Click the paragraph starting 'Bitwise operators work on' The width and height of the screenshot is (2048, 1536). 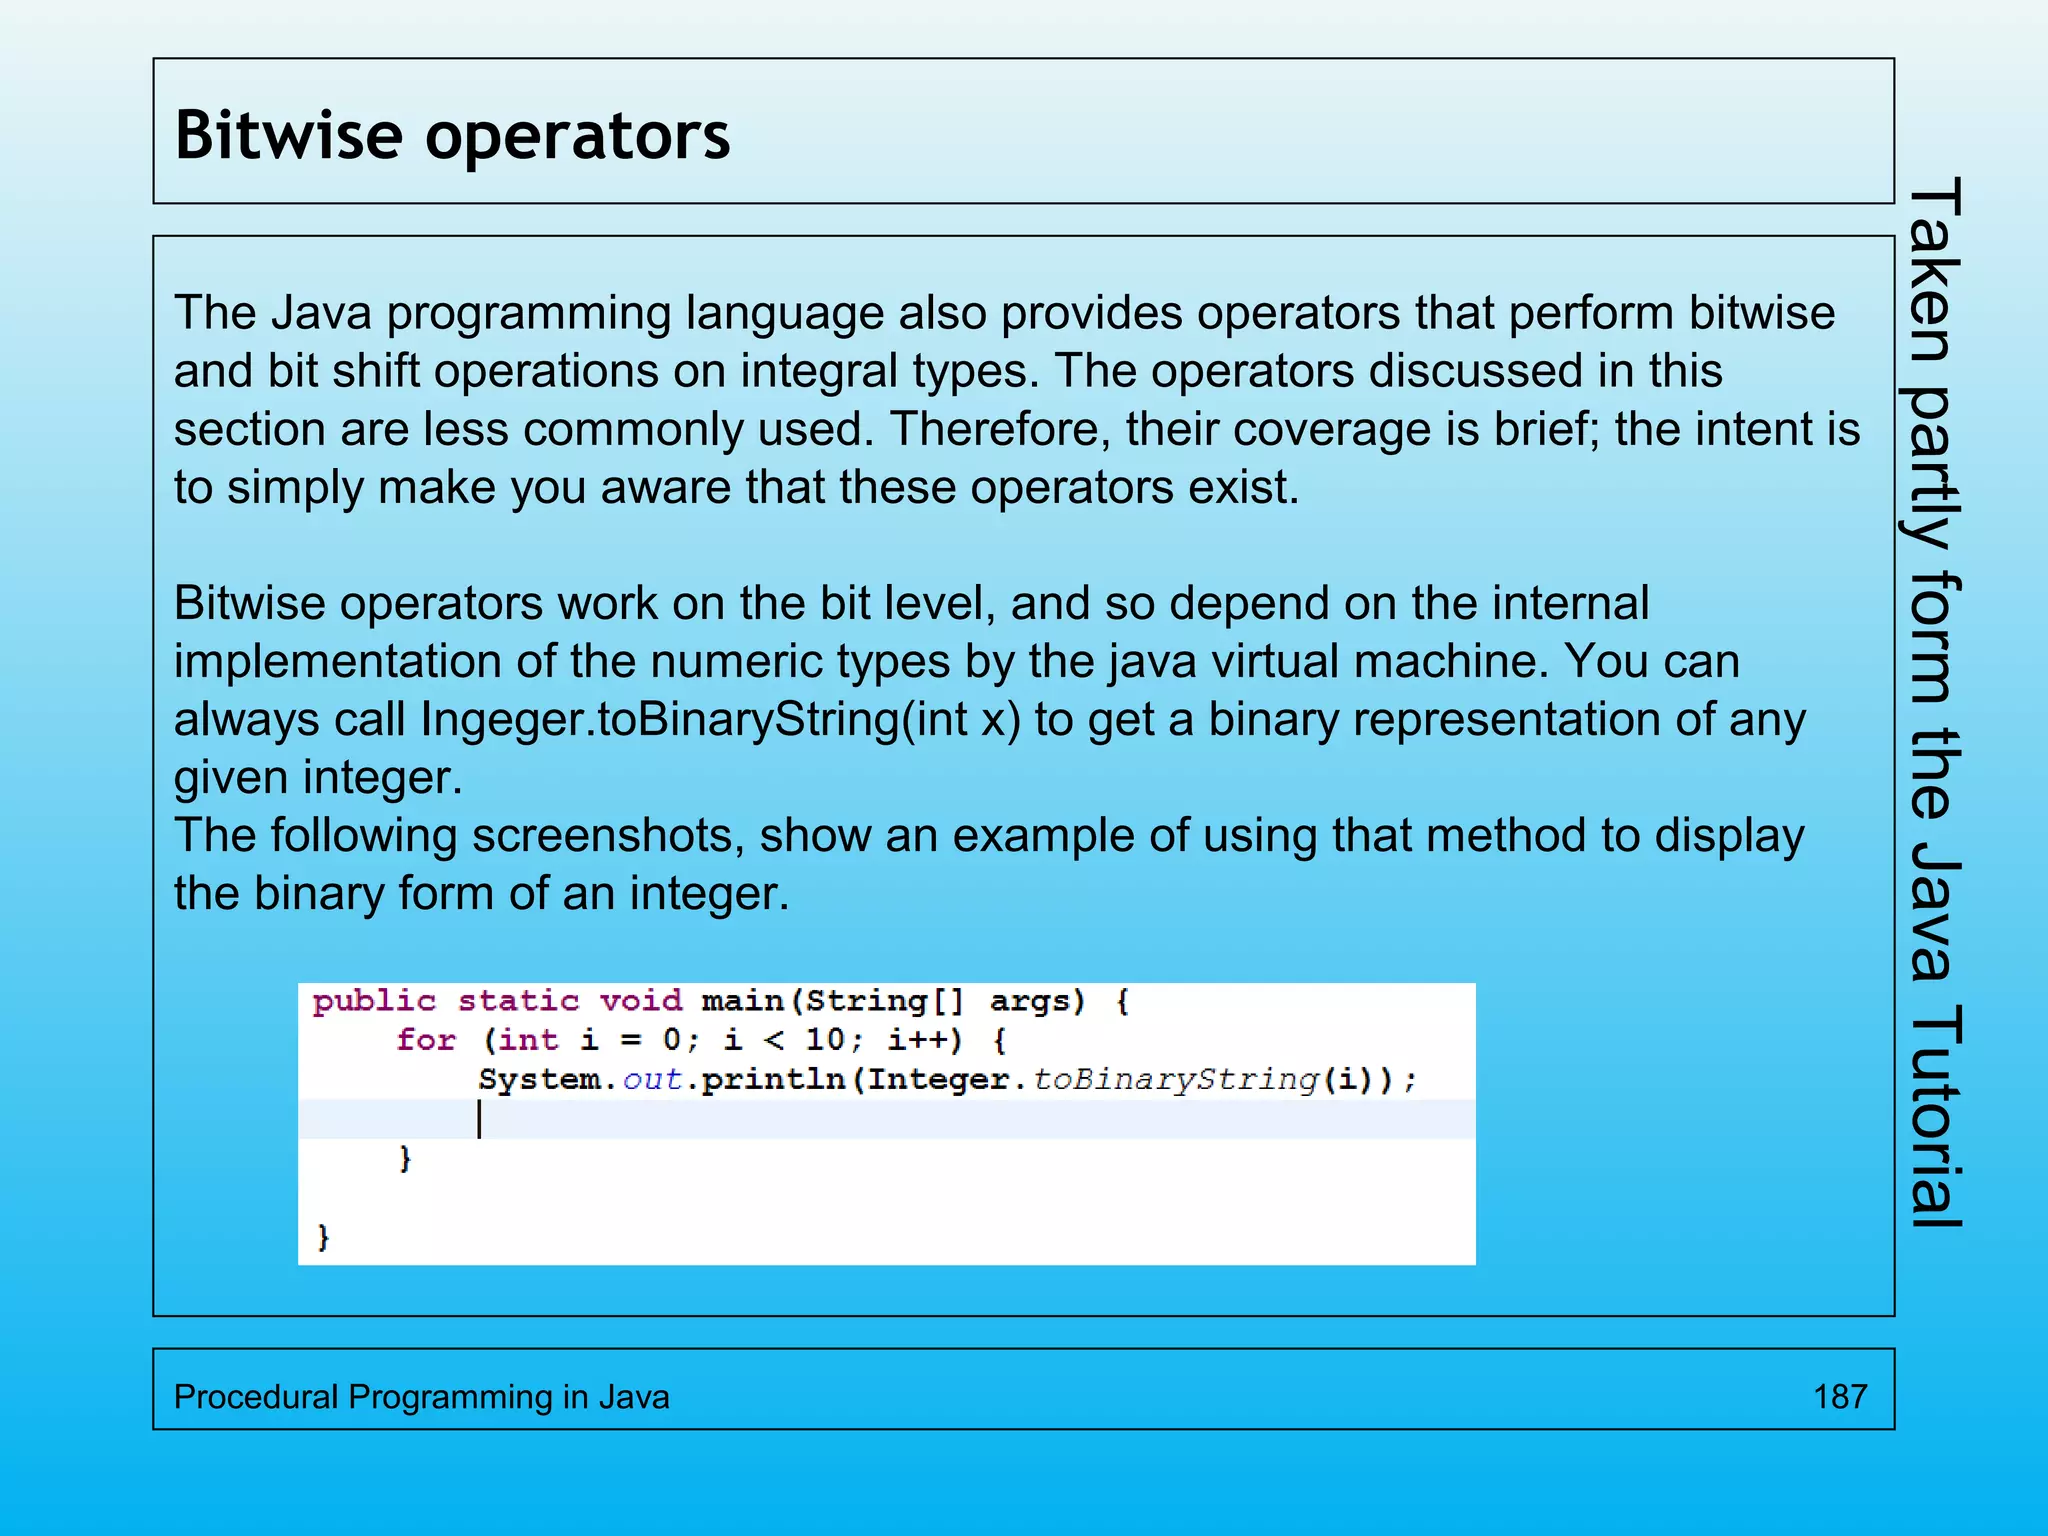click(x=990, y=690)
